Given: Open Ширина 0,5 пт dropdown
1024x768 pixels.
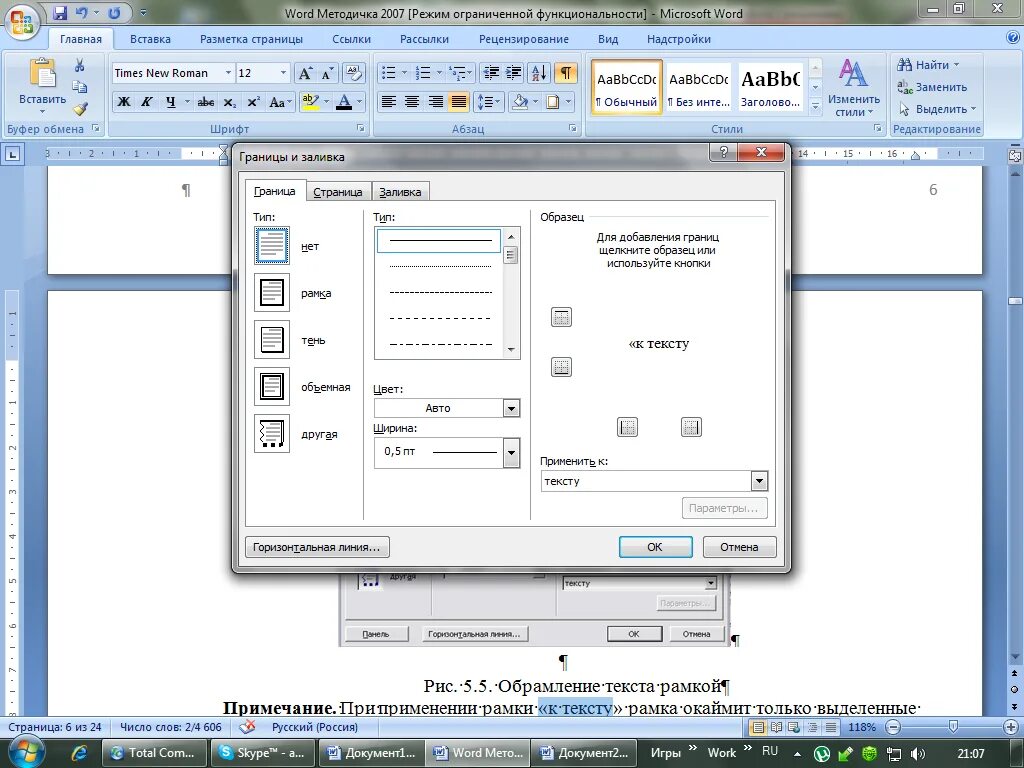Looking at the screenshot, I should click(511, 452).
